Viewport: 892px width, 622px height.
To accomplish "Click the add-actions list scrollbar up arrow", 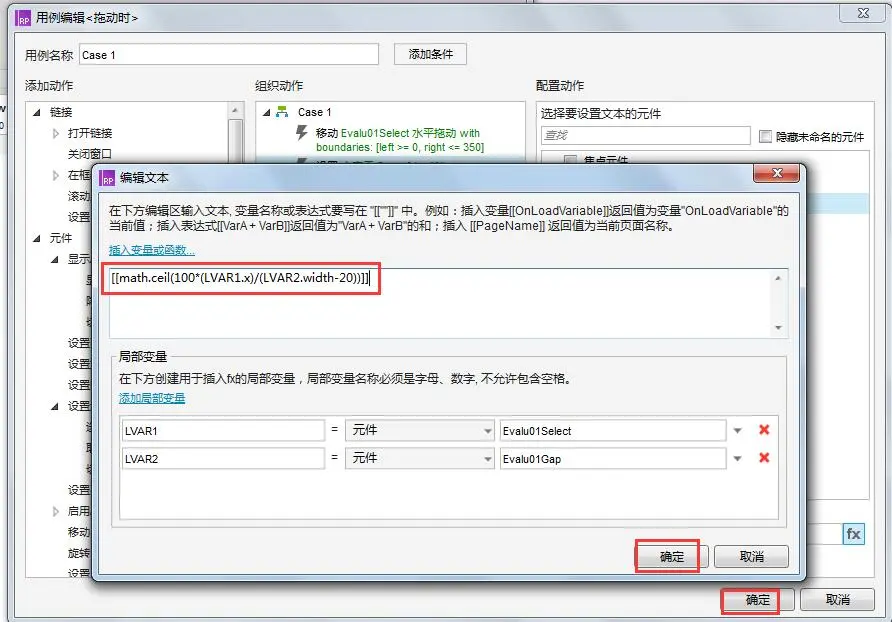I will point(236,110).
